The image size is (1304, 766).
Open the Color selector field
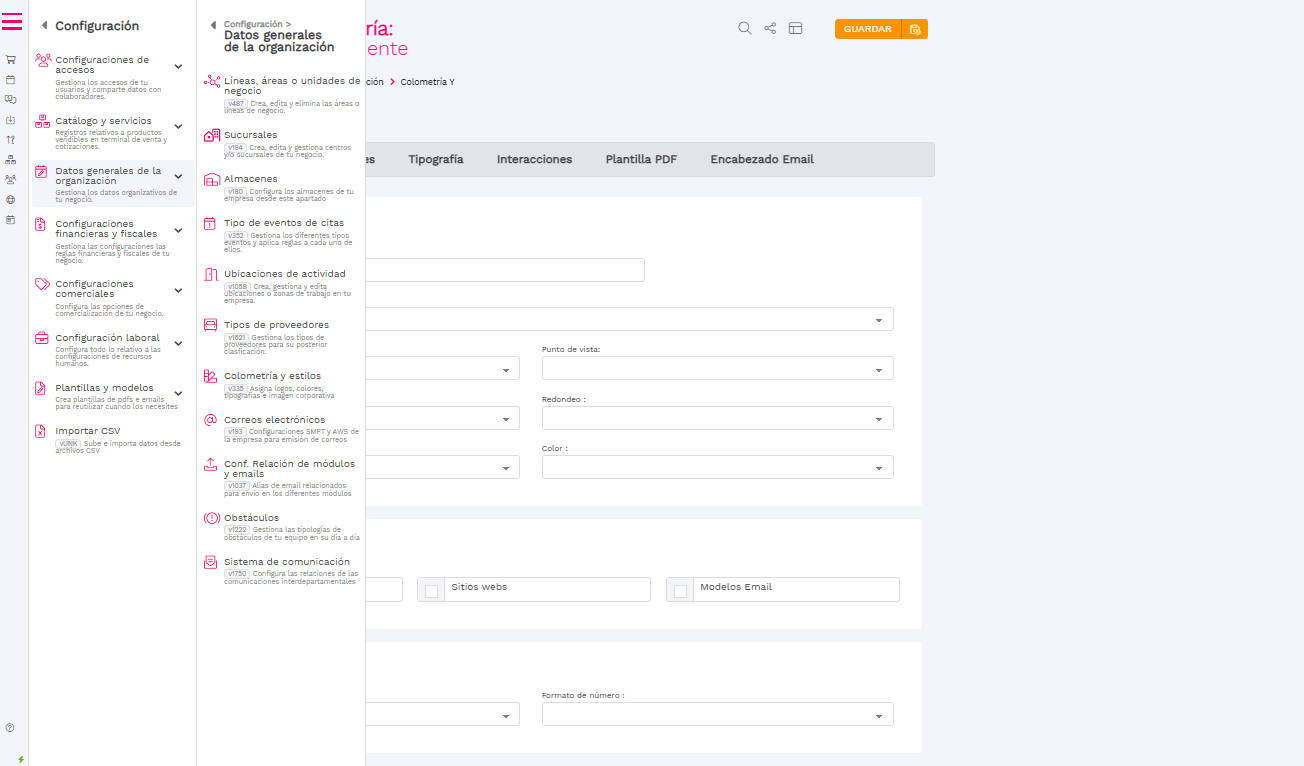click(717, 467)
